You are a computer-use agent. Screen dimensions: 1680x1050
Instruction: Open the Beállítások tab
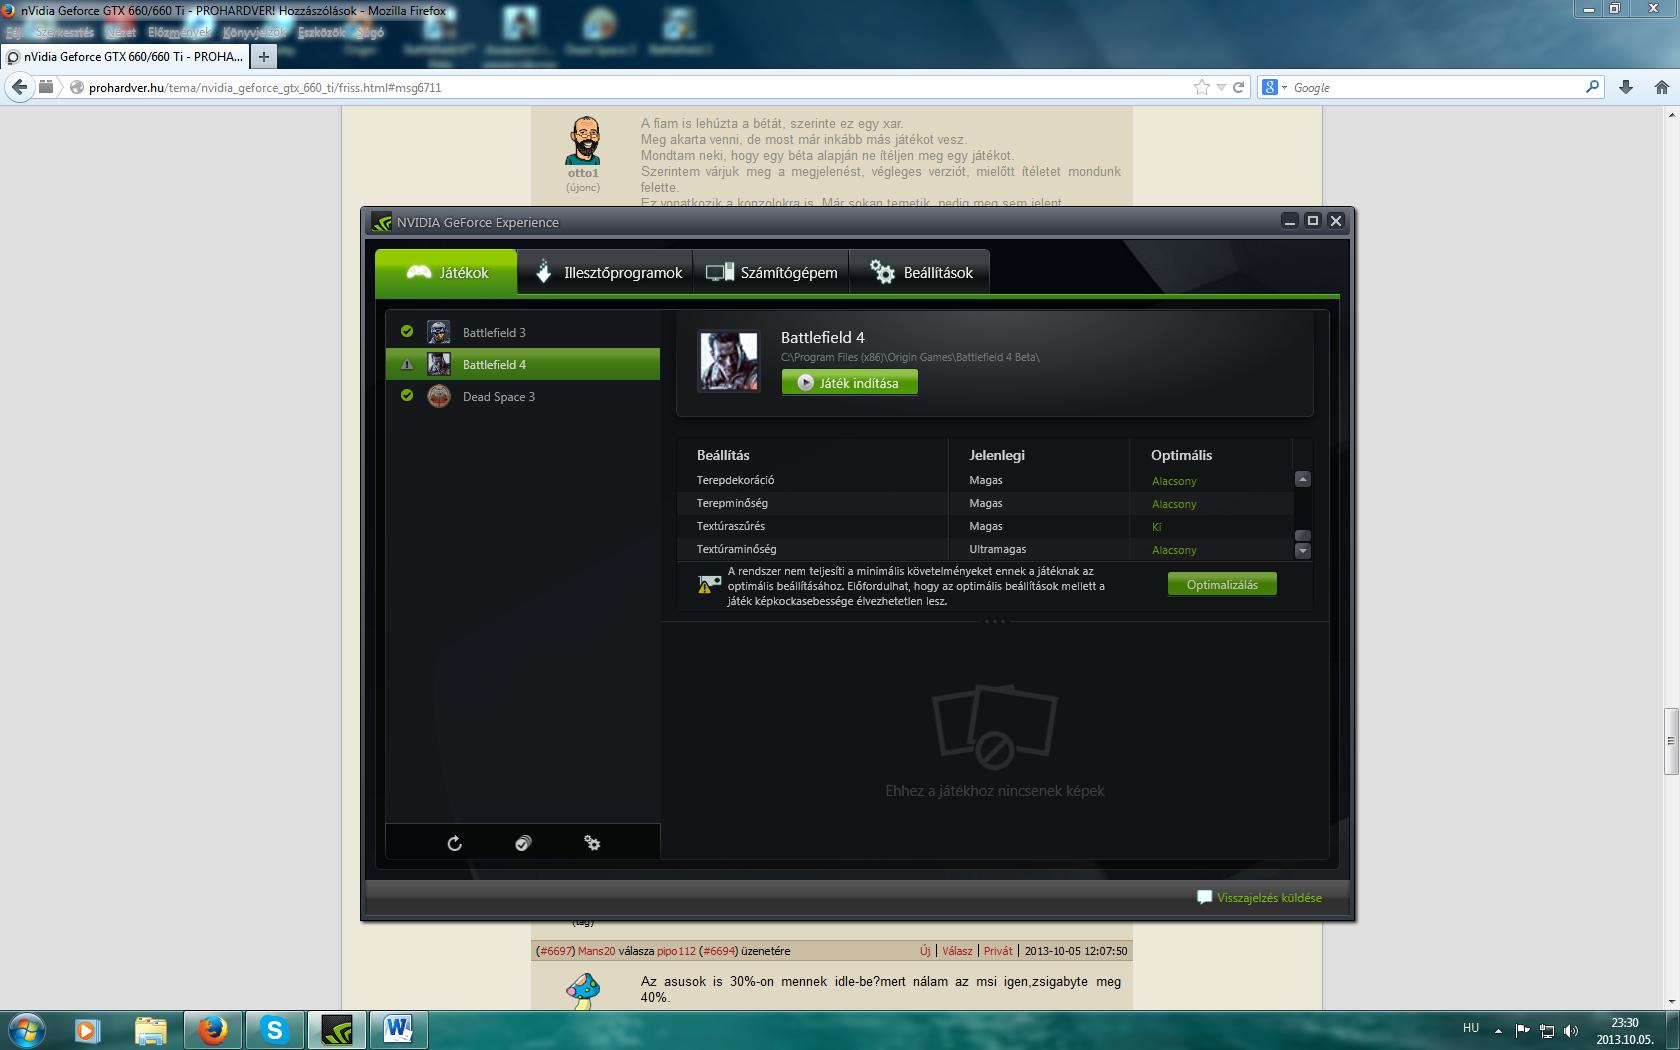tap(920, 272)
